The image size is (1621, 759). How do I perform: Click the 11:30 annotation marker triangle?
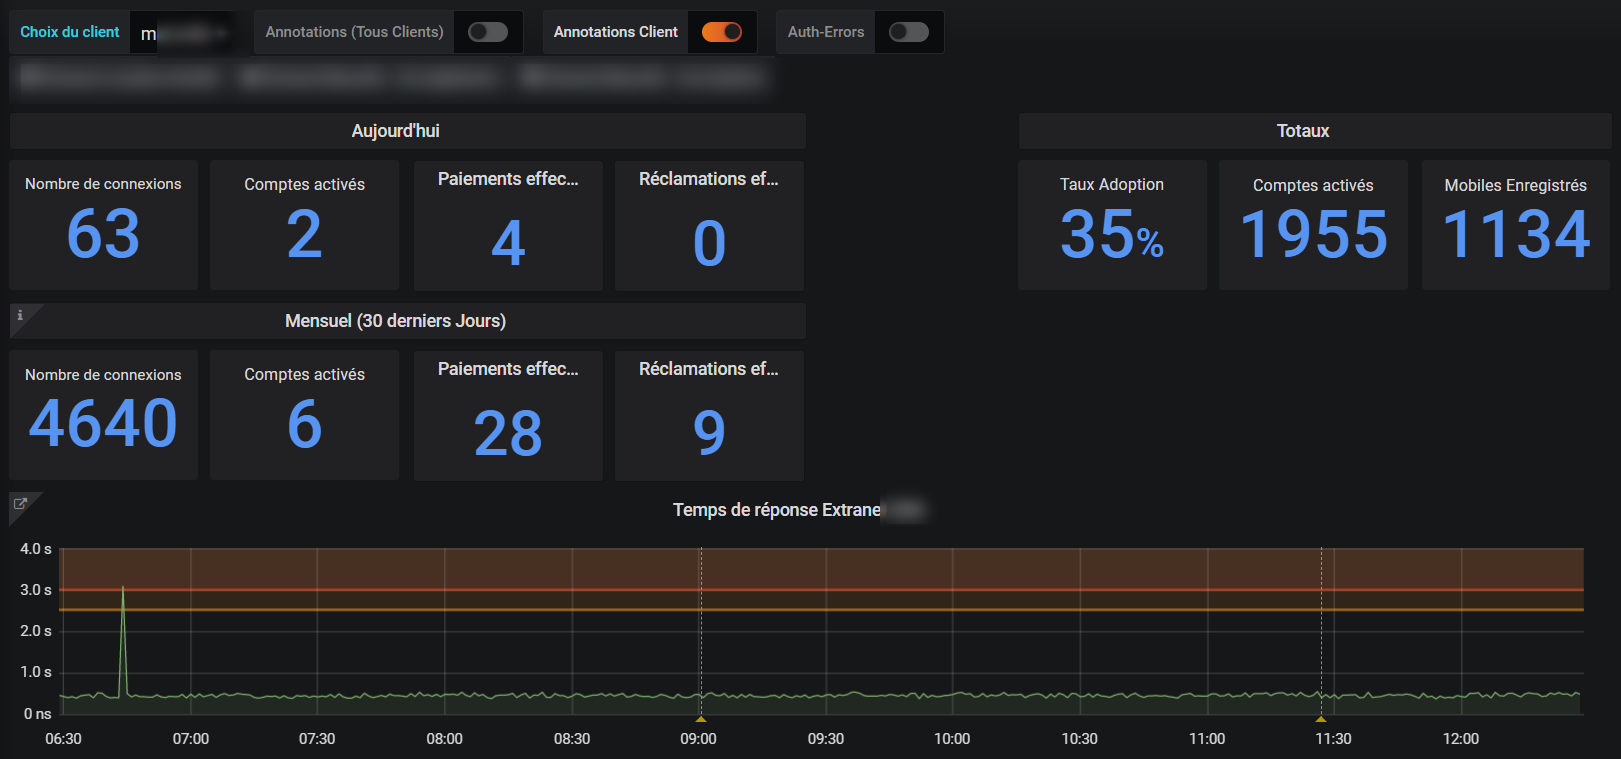point(1321,719)
